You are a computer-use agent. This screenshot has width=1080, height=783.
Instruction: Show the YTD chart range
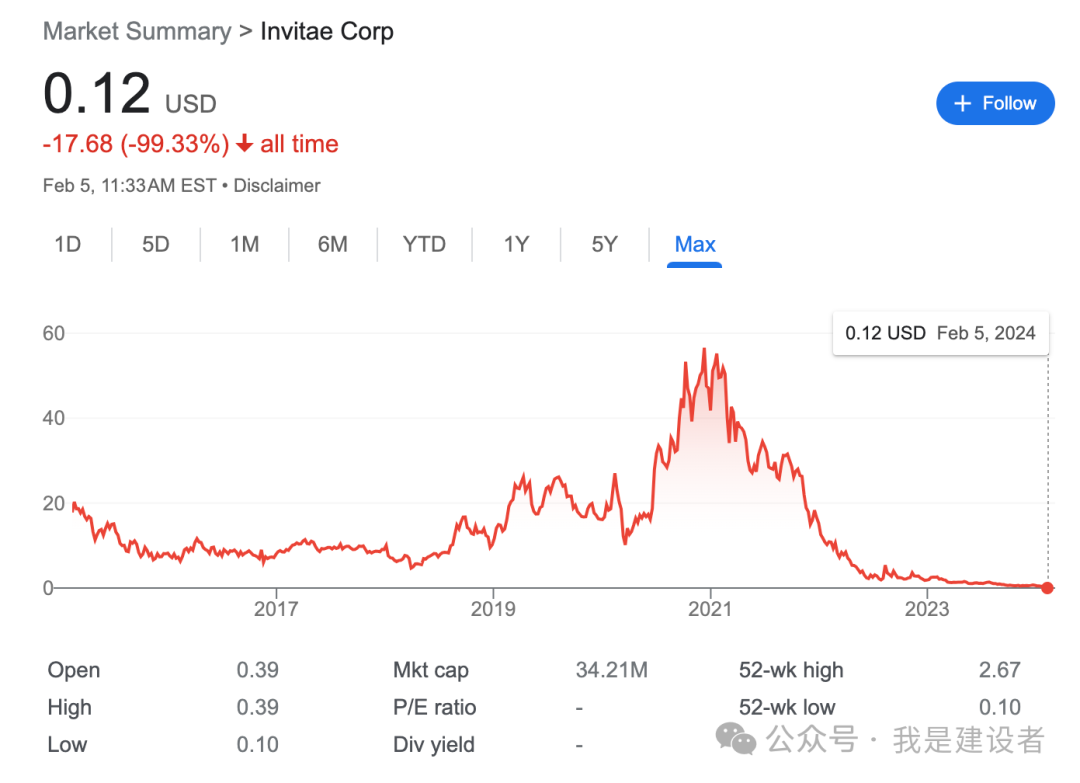coord(424,244)
